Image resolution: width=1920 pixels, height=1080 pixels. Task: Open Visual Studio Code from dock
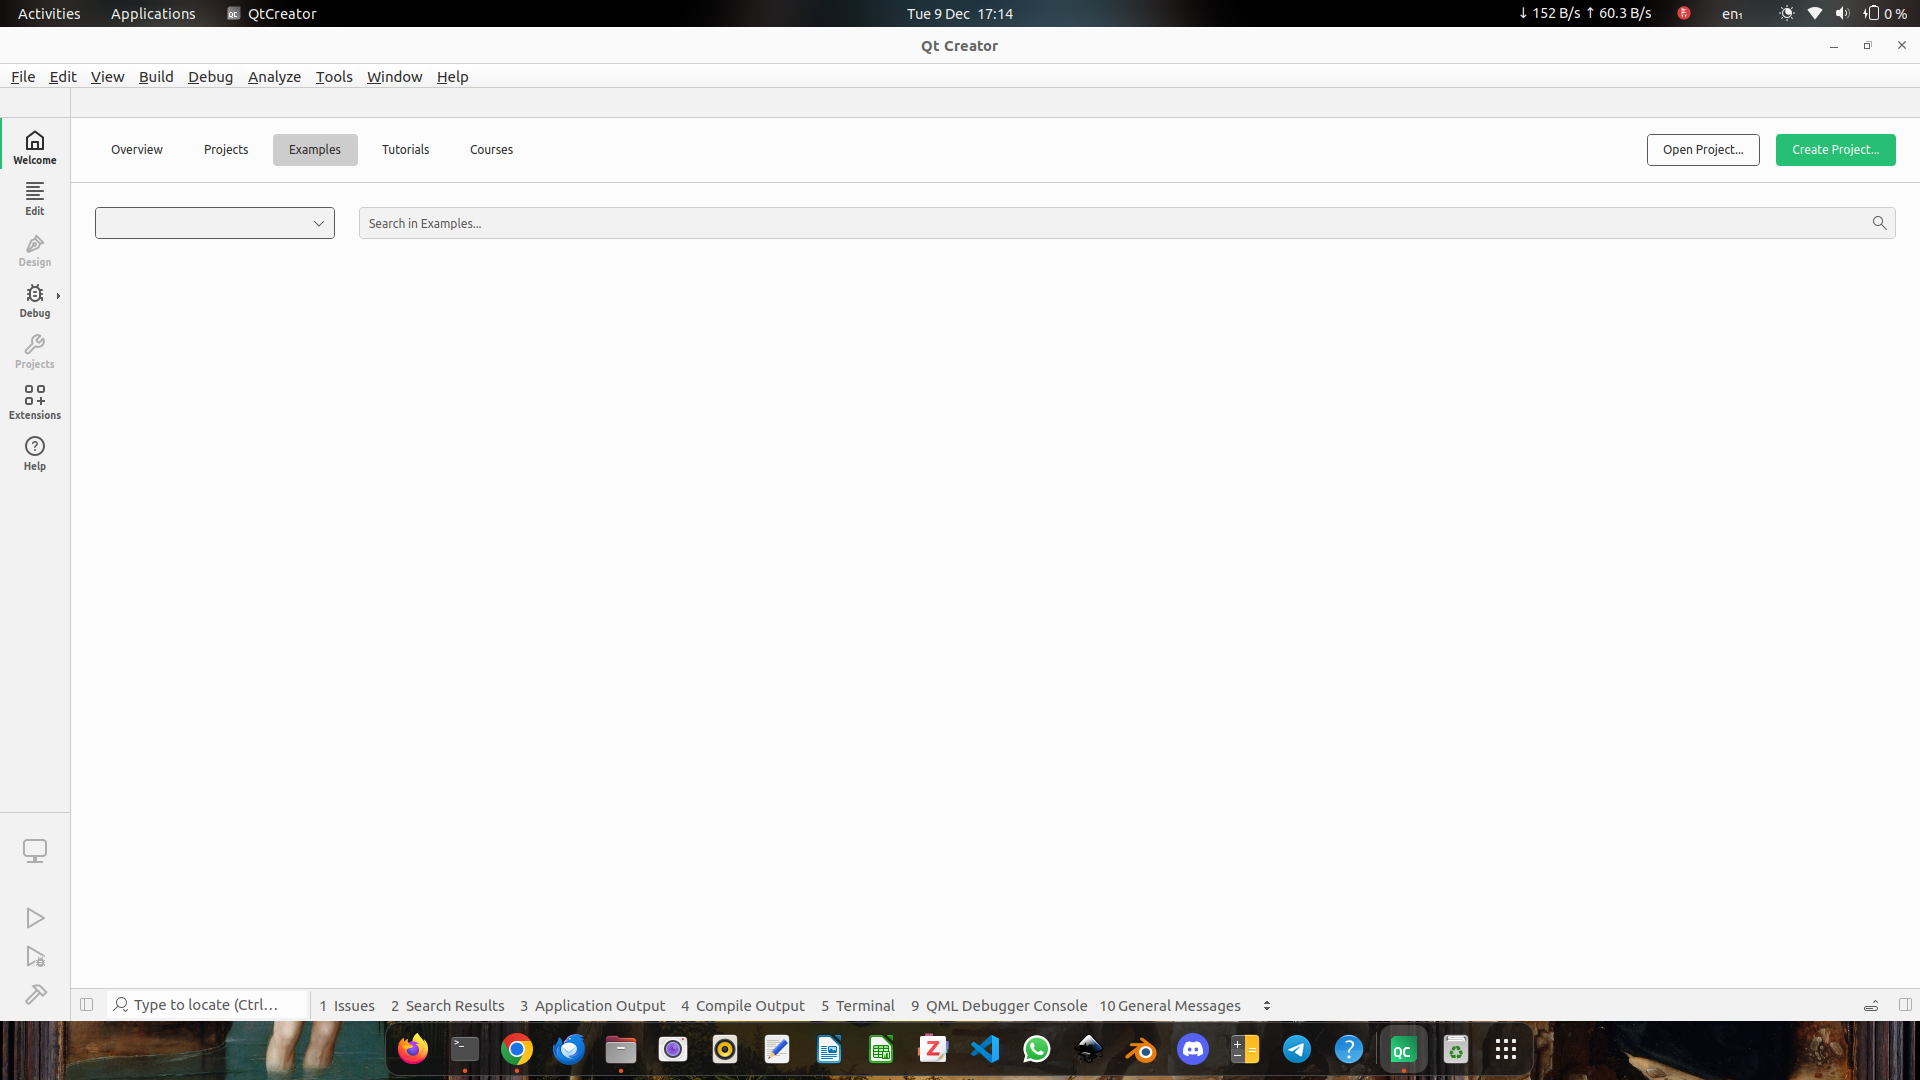[x=985, y=1049]
